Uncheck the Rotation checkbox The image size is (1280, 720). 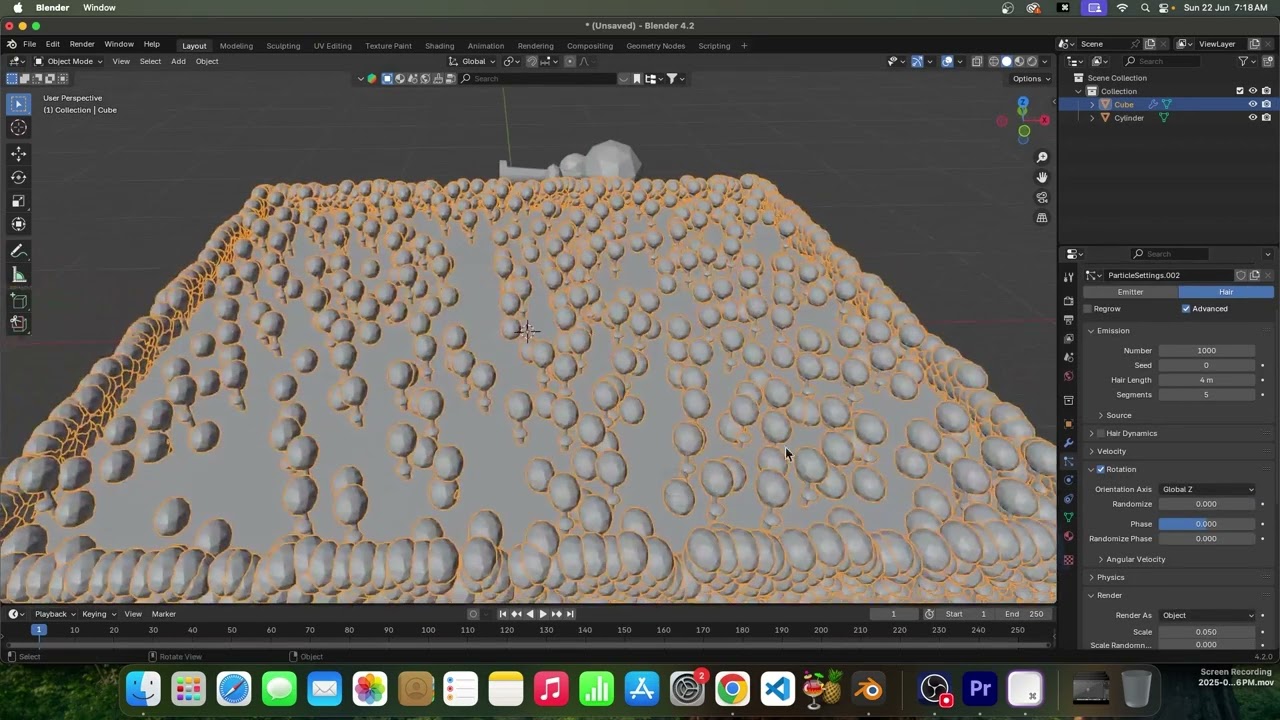1101,469
